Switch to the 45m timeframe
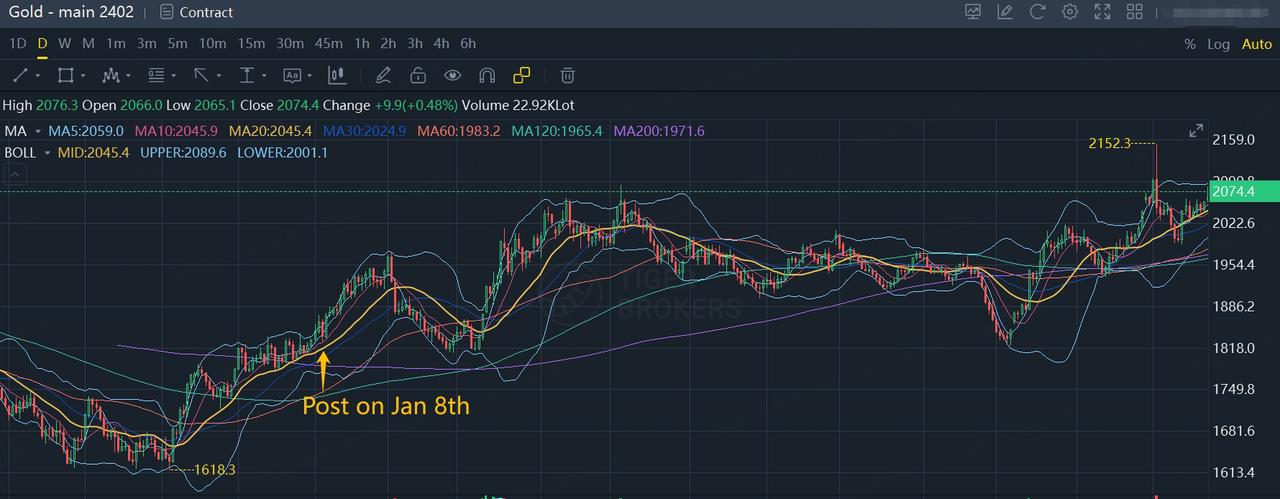 click(x=329, y=44)
